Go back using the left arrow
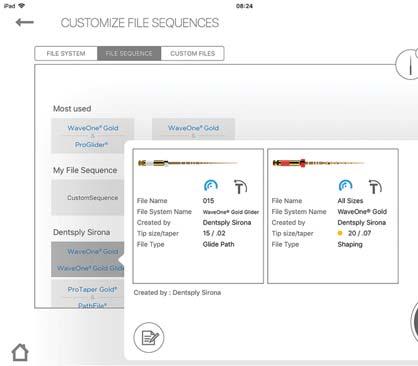Screen dimensions: 418x366 [25, 23]
